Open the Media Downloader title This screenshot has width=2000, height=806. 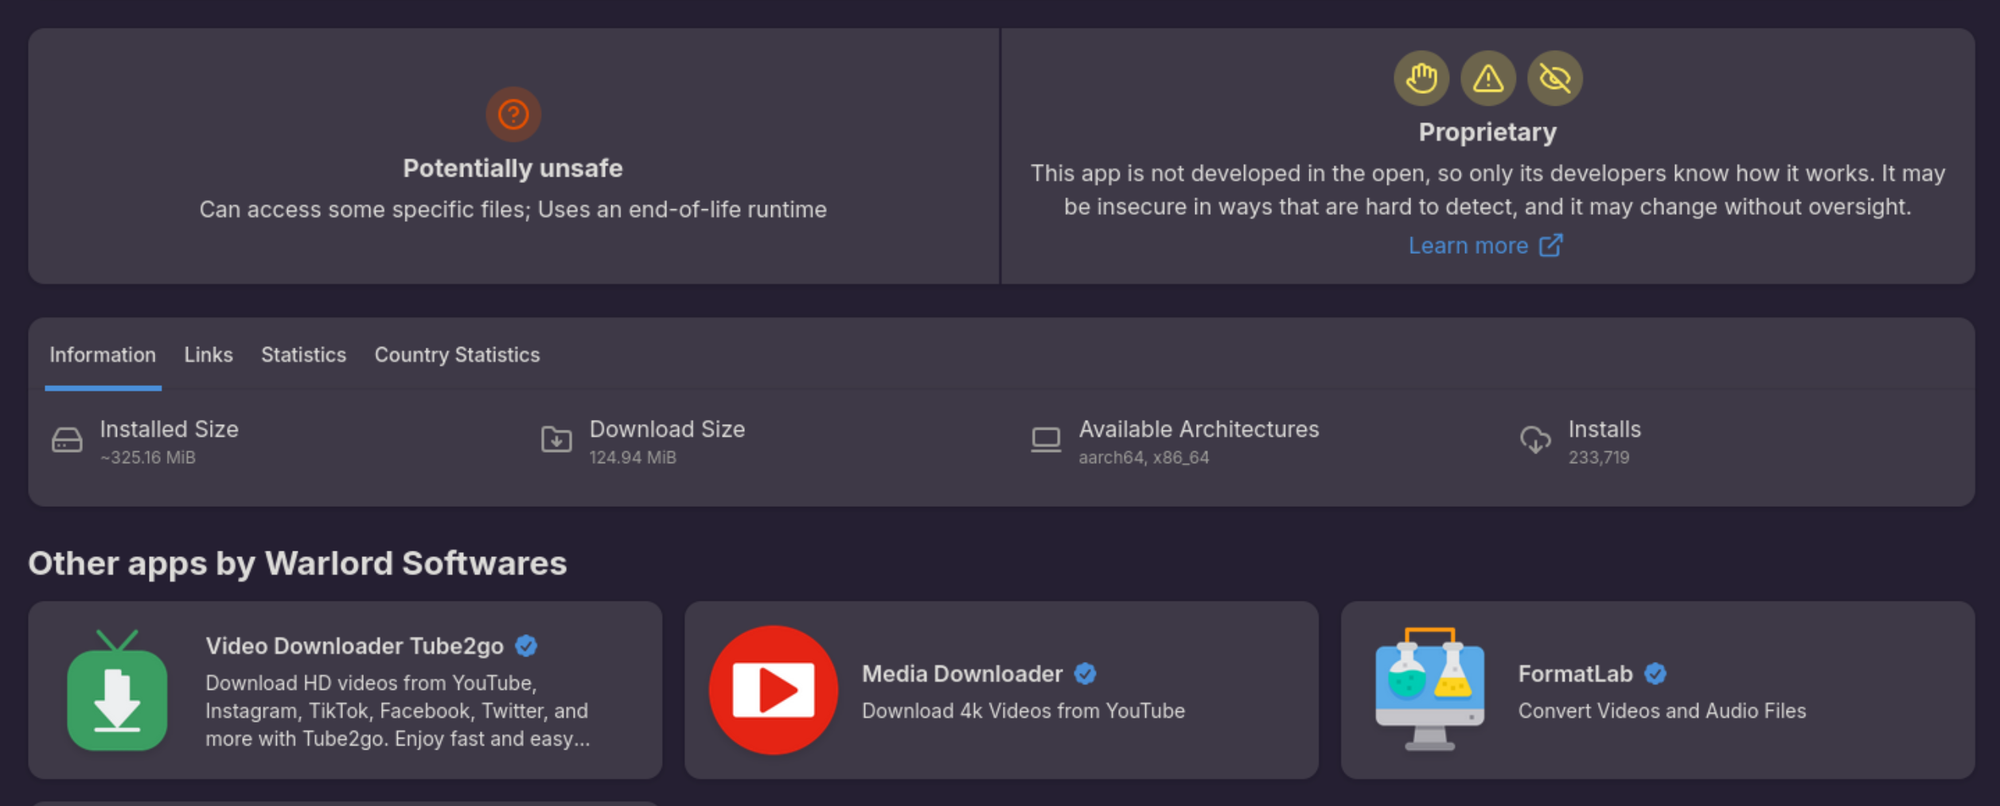[962, 674]
